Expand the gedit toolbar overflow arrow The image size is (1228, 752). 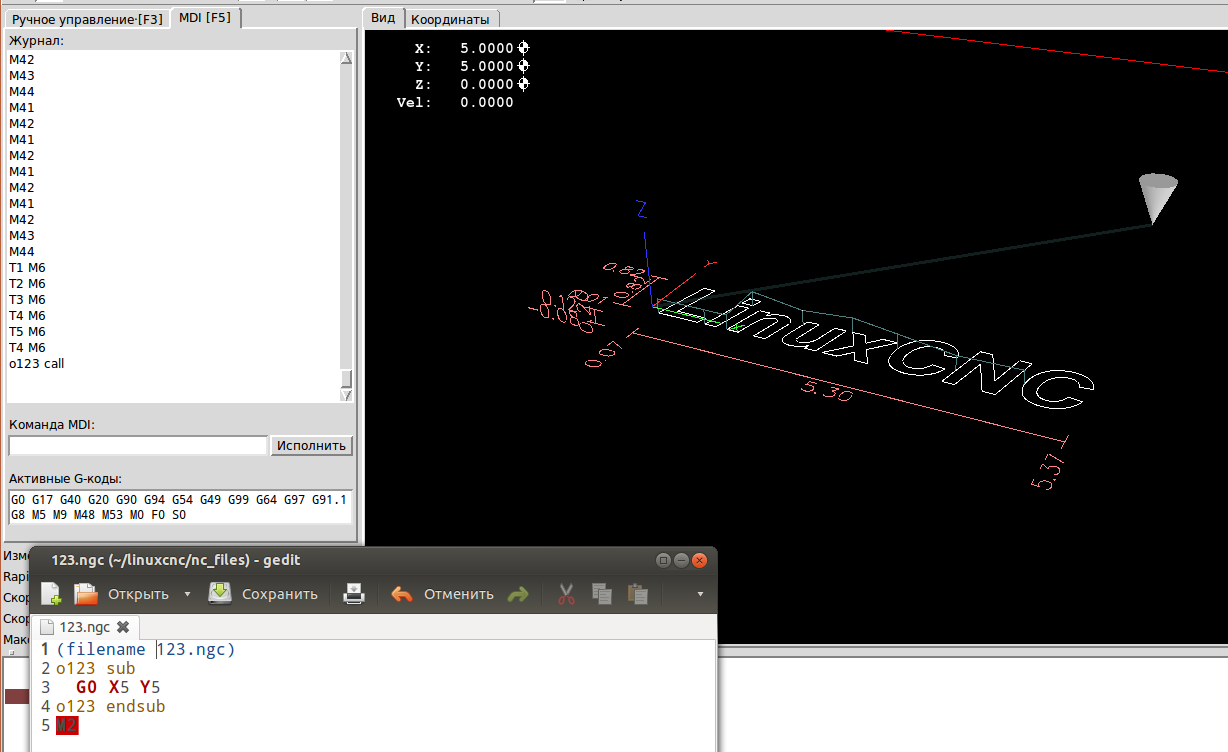pos(700,594)
